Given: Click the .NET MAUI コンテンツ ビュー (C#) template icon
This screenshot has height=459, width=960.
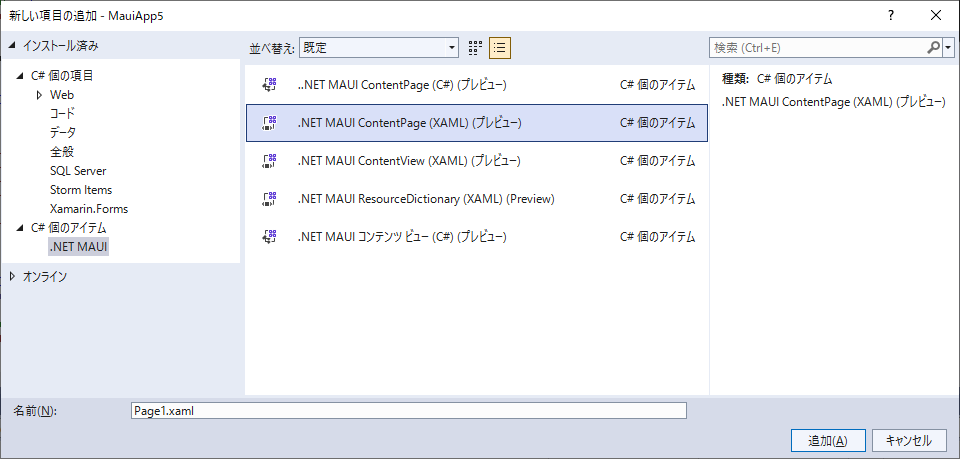Looking at the screenshot, I should (269, 237).
